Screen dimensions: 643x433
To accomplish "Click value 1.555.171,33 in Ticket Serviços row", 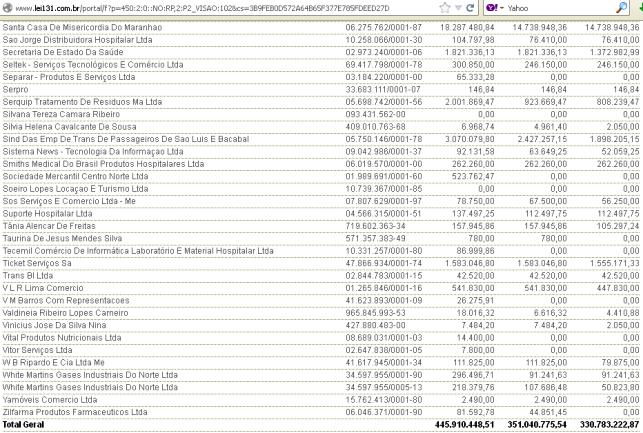I will coord(614,263).
